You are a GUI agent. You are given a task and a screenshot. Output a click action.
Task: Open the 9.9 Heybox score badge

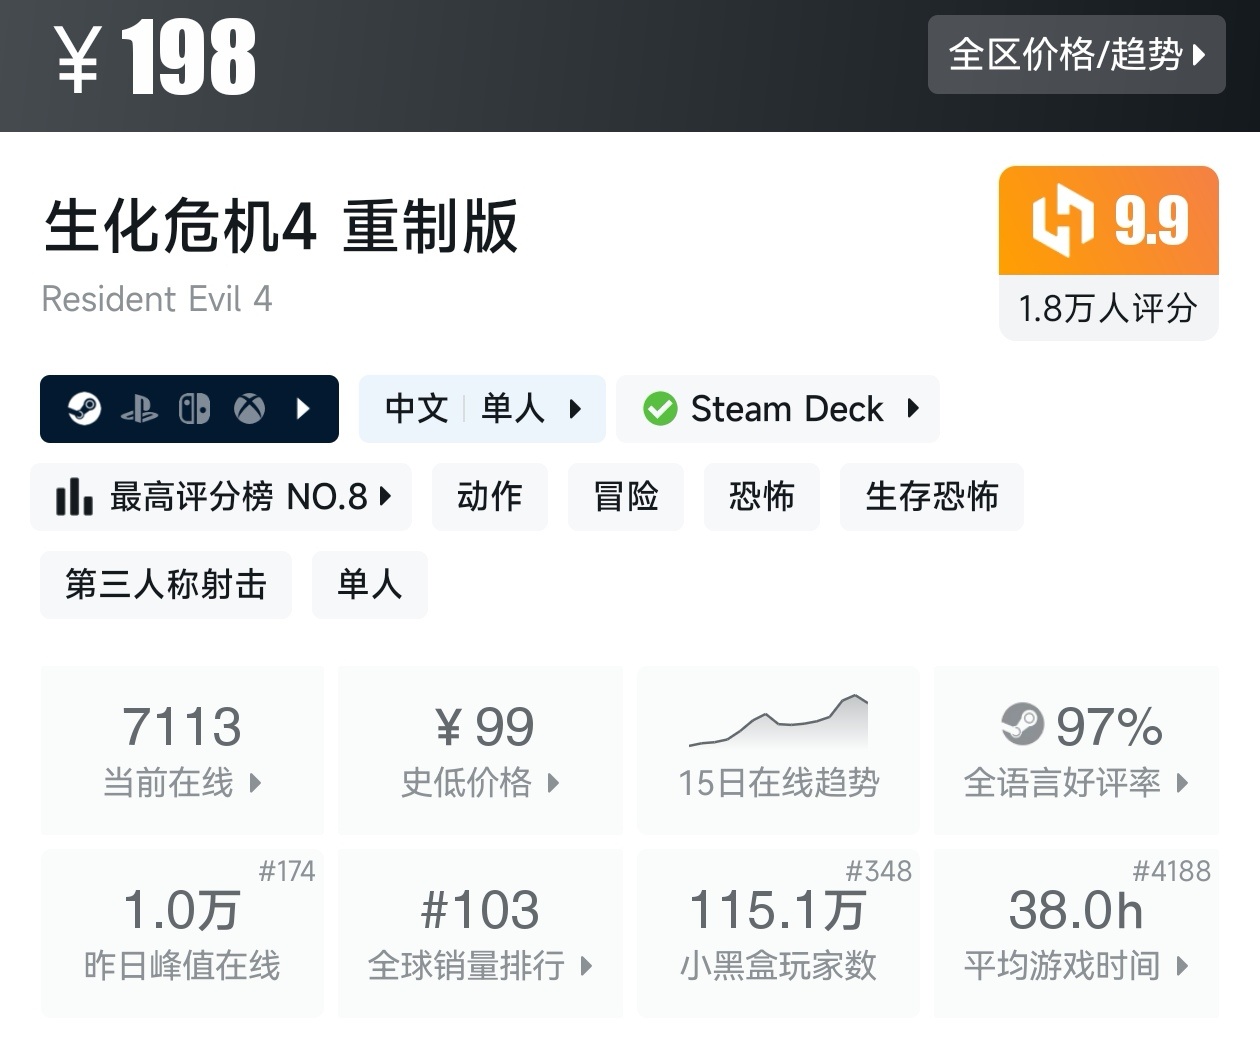coord(1109,221)
